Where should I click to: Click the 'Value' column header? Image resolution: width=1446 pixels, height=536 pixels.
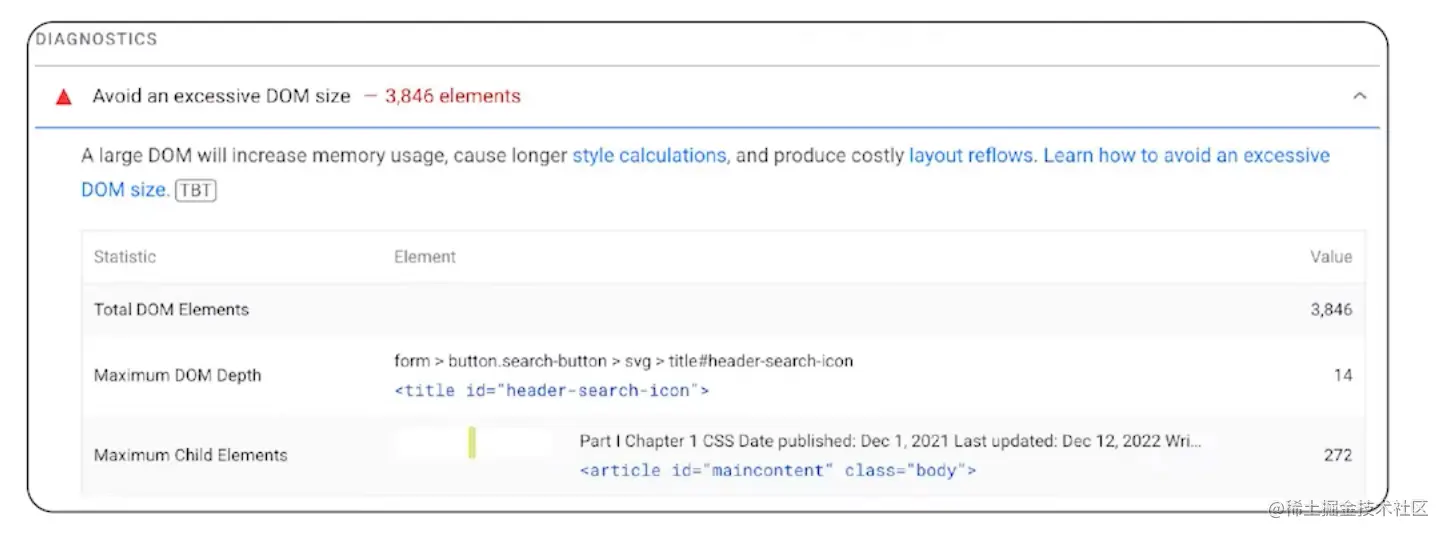1331,257
